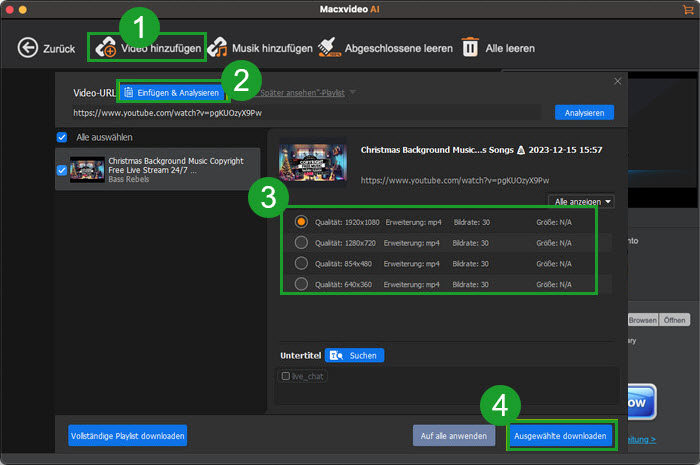Select the Christmas Background Music list thumbnail

click(87, 170)
